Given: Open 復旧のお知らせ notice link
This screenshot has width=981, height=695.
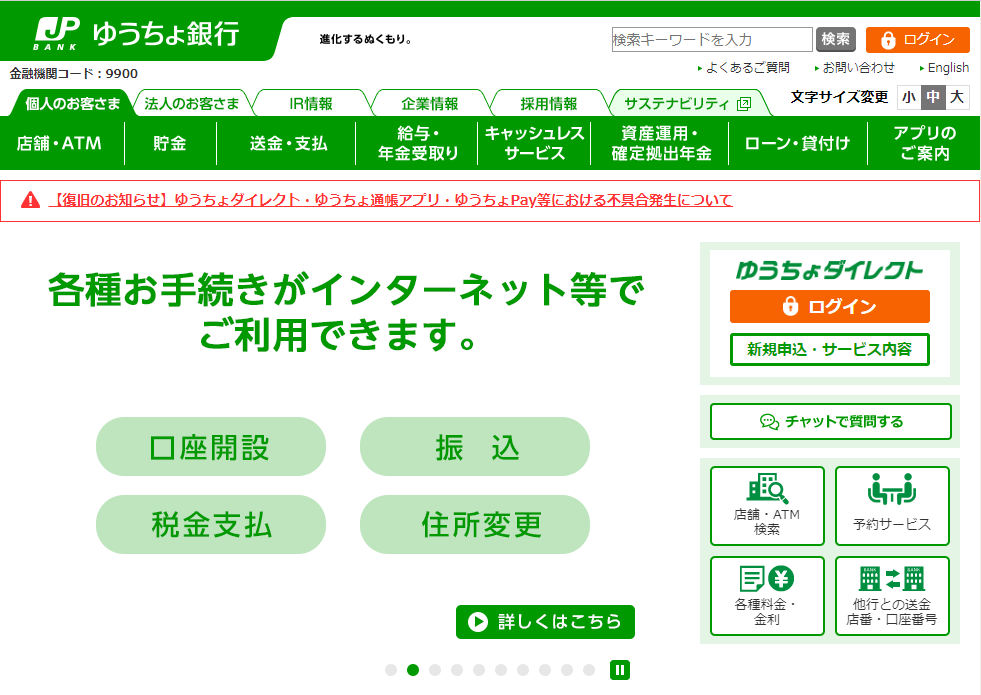Looking at the screenshot, I should click(x=390, y=200).
